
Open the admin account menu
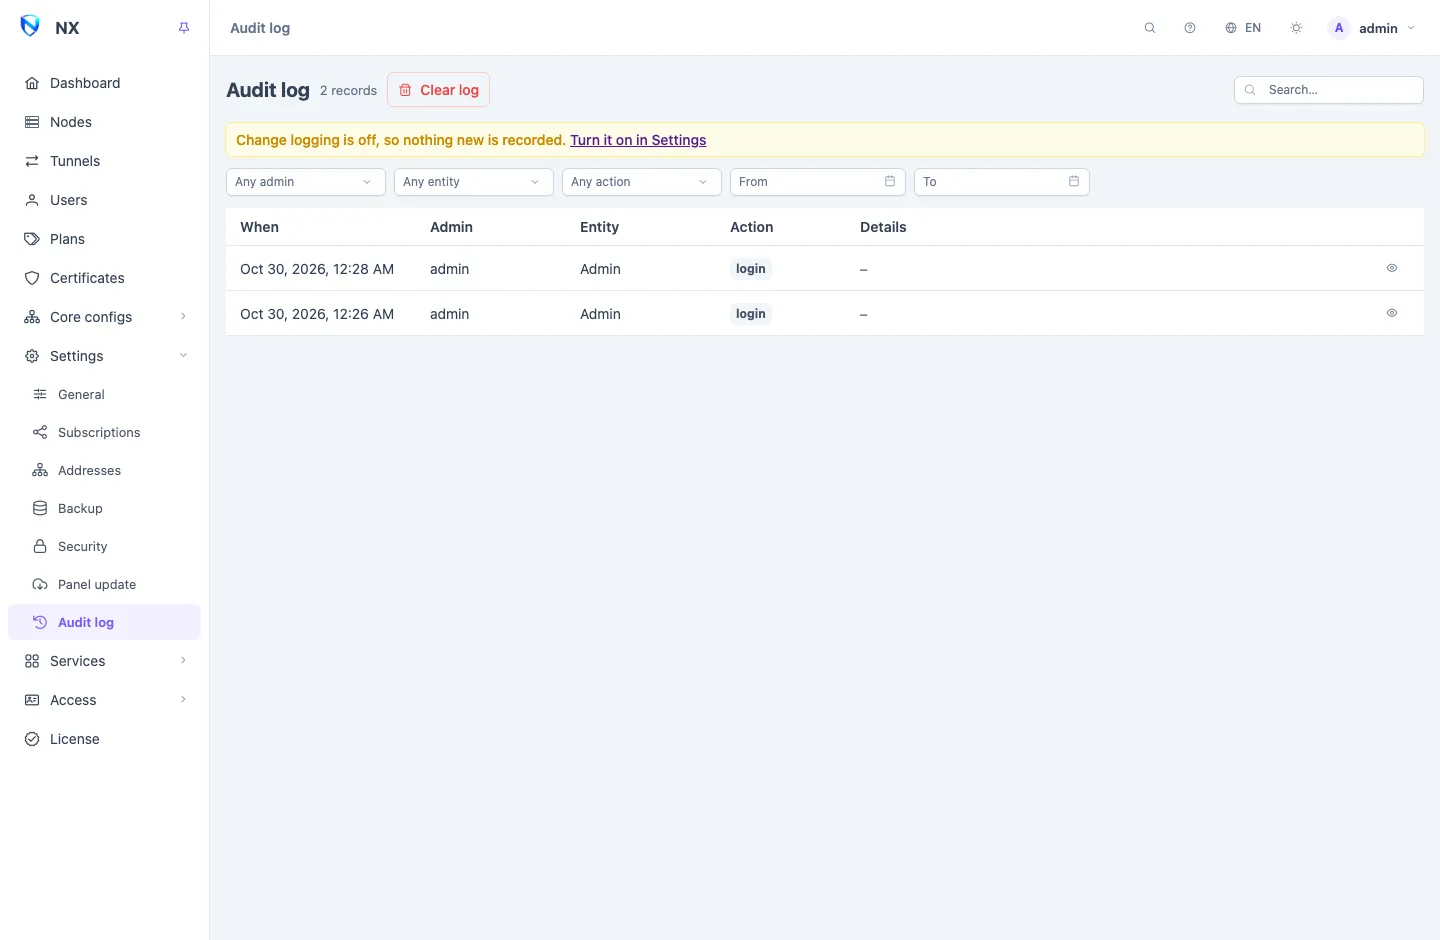point(1371,28)
